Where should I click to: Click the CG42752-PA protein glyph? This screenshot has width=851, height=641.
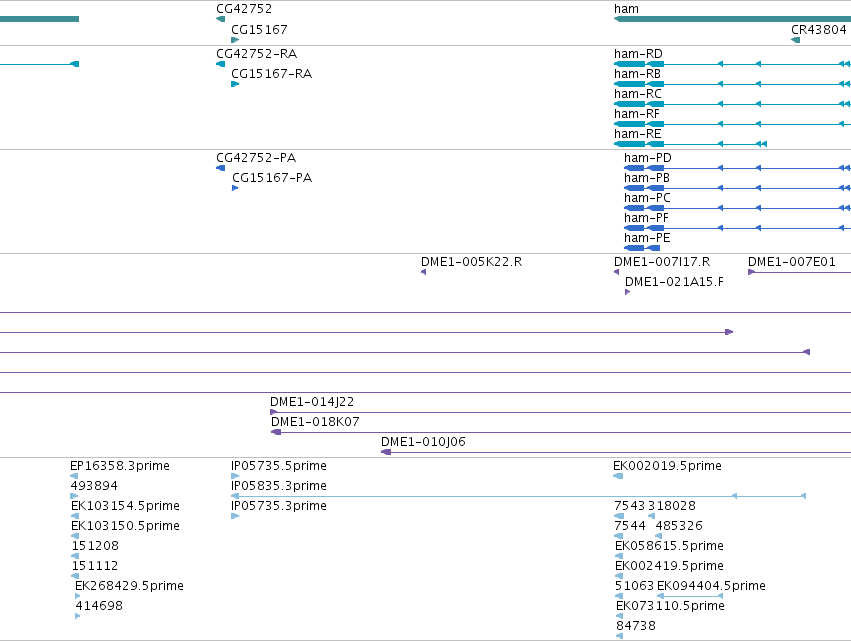click(x=220, y=168)
